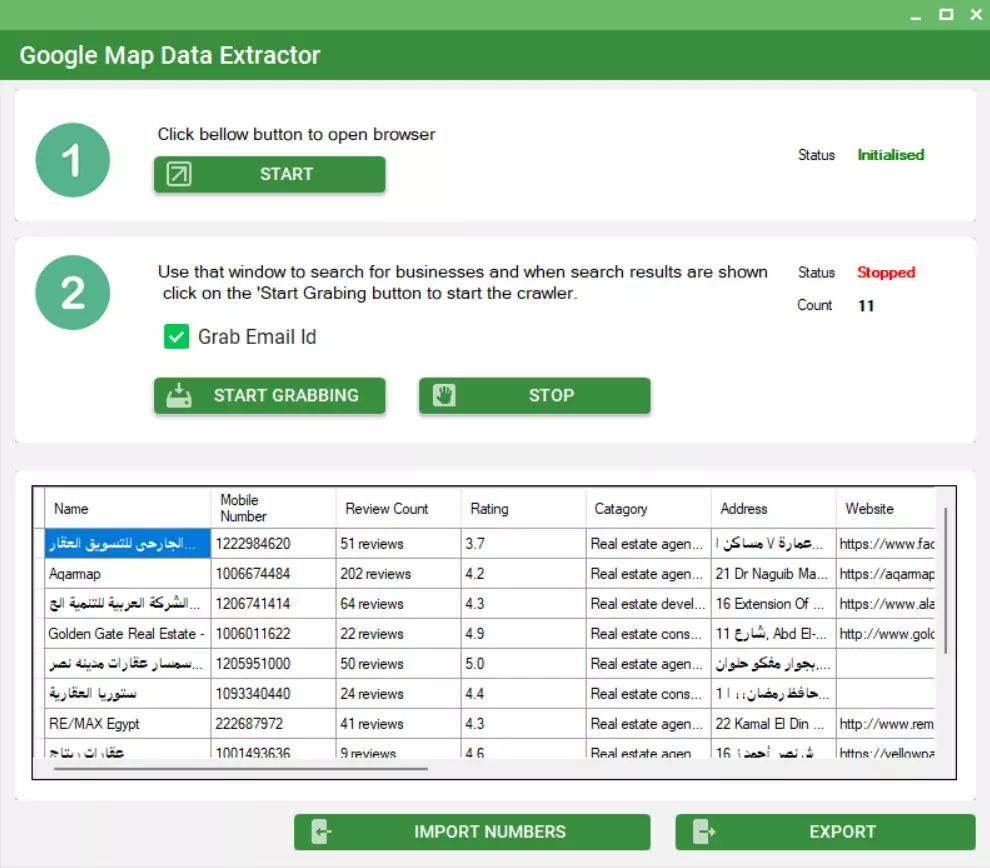Screen dimensions: 990x868
Task: Disable the Grab Email Id checkbox
Action: coord(176,337)
